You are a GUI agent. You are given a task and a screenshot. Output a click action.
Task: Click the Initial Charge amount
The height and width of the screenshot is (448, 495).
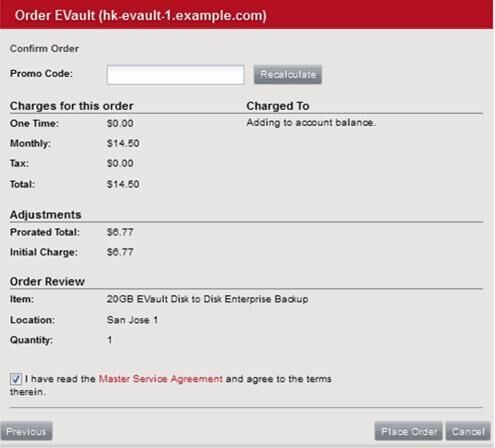click(x=120, y=252)
